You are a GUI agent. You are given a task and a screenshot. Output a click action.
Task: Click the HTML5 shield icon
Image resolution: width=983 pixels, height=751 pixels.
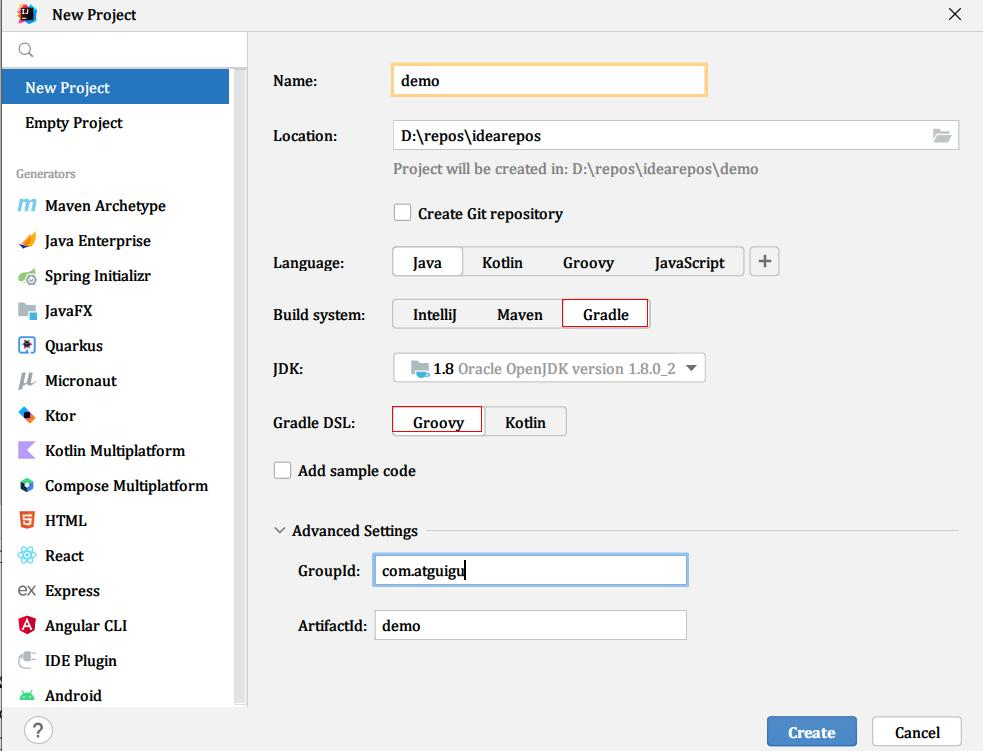26,520
